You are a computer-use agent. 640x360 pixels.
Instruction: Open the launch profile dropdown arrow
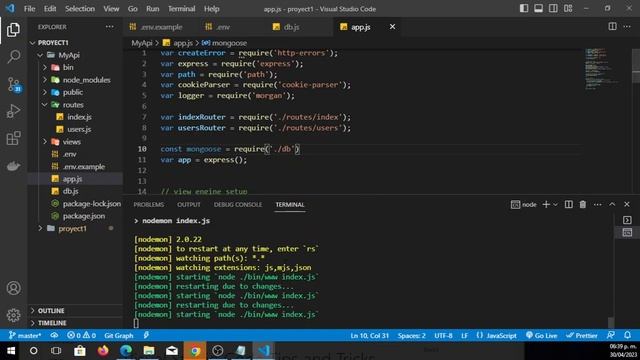[x=555, y=204]
